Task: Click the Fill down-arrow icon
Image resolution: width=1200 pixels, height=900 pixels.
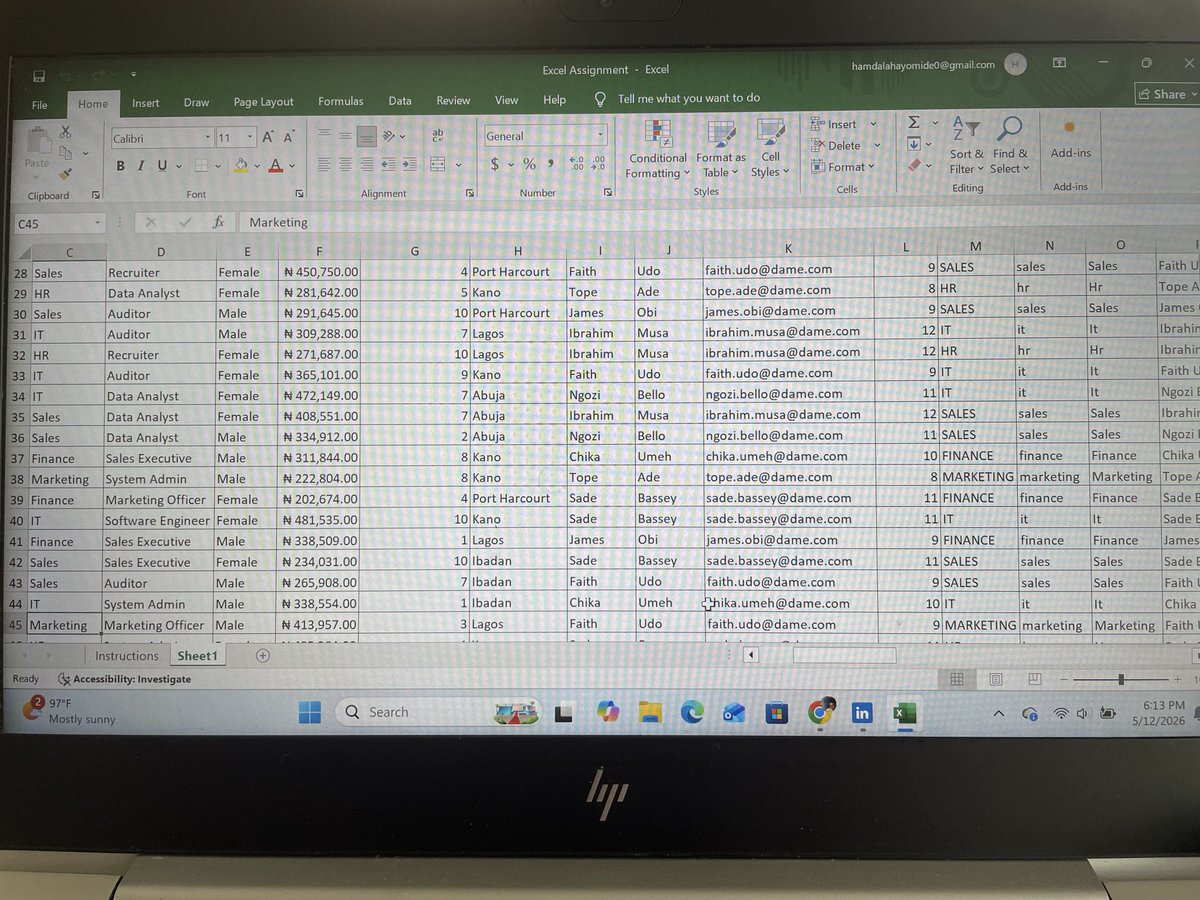Action: 914,144
